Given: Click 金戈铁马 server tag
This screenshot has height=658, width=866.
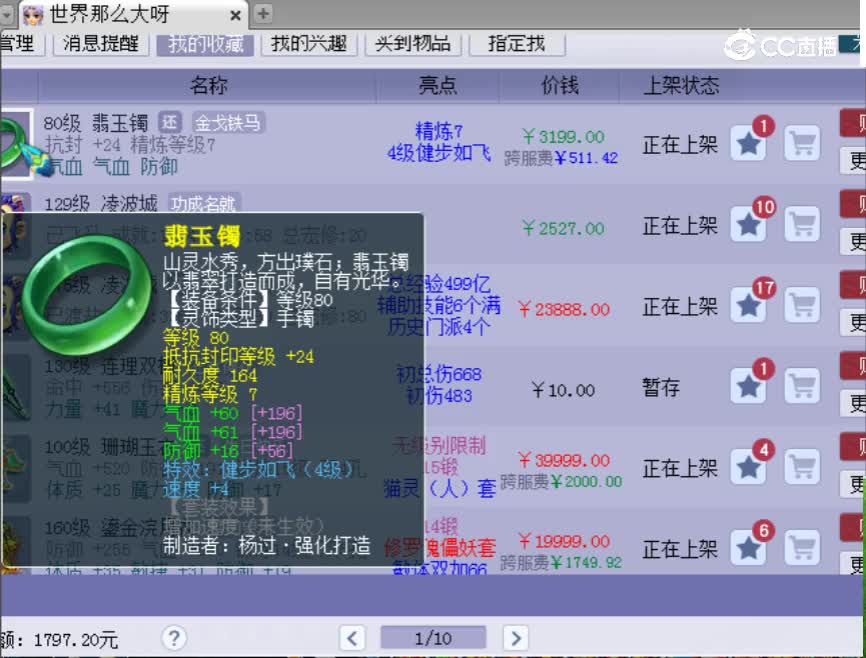Looking at the screenshot, I should coord(228,123).
